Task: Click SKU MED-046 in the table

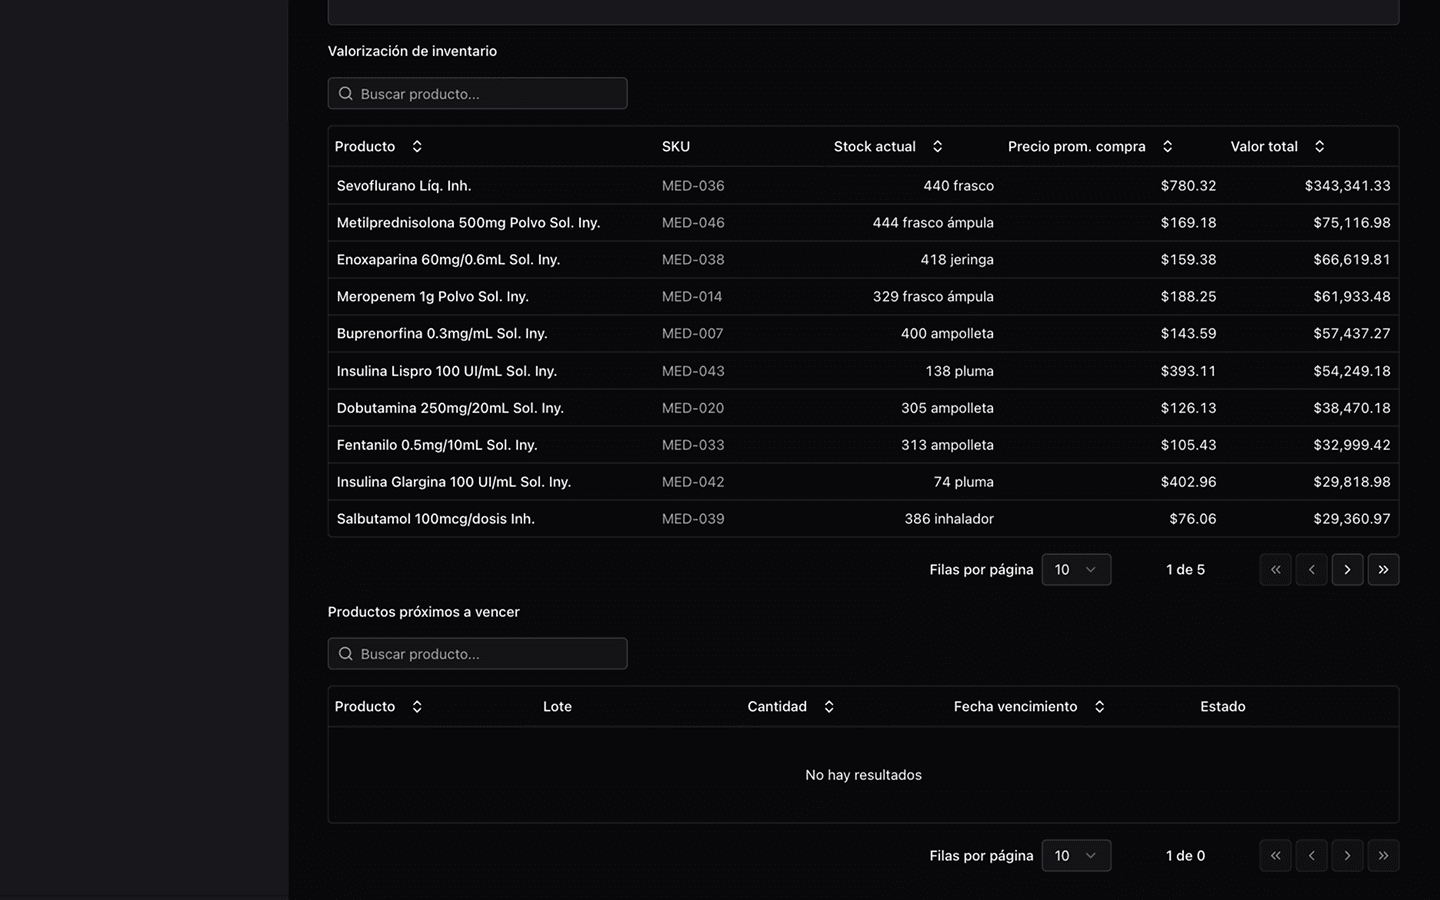Action: coord(693,223)
